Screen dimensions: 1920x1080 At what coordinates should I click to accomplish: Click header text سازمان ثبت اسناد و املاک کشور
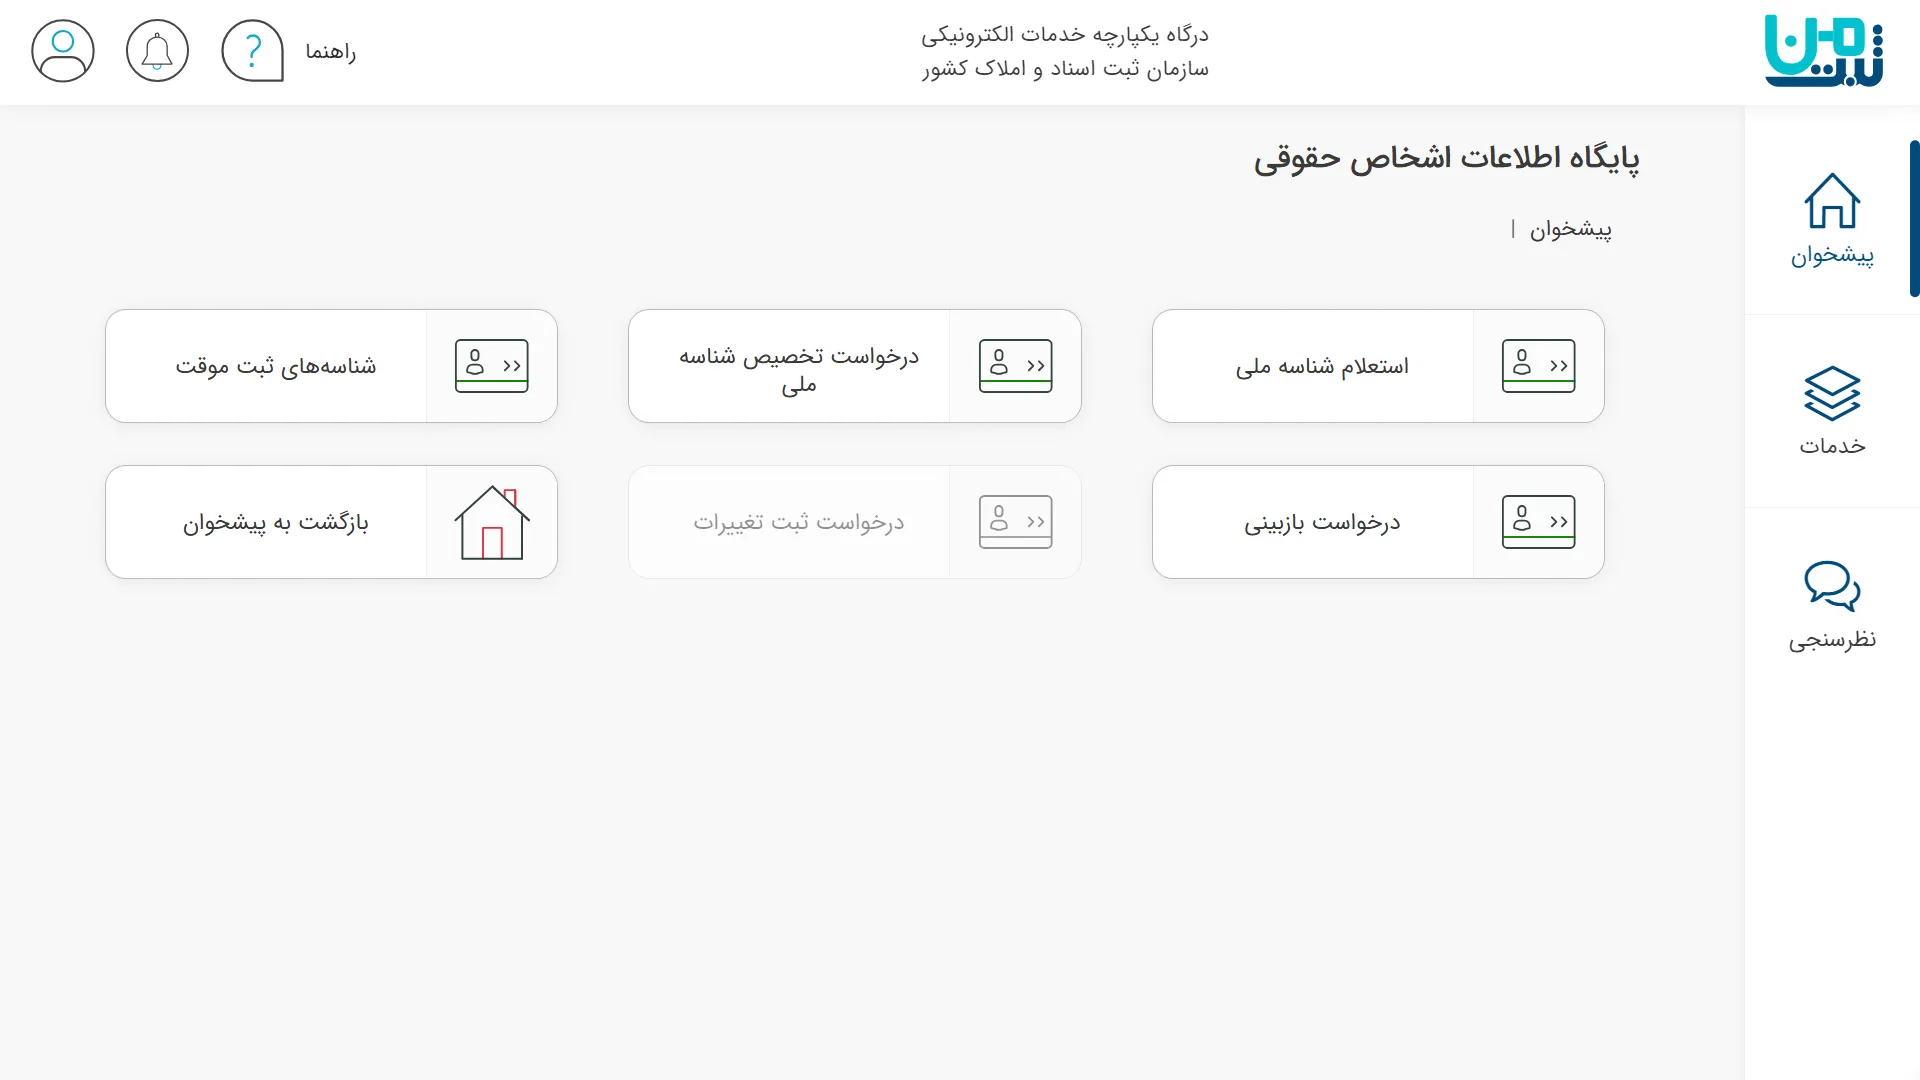pyautogui.click(x=1065, y=69)
